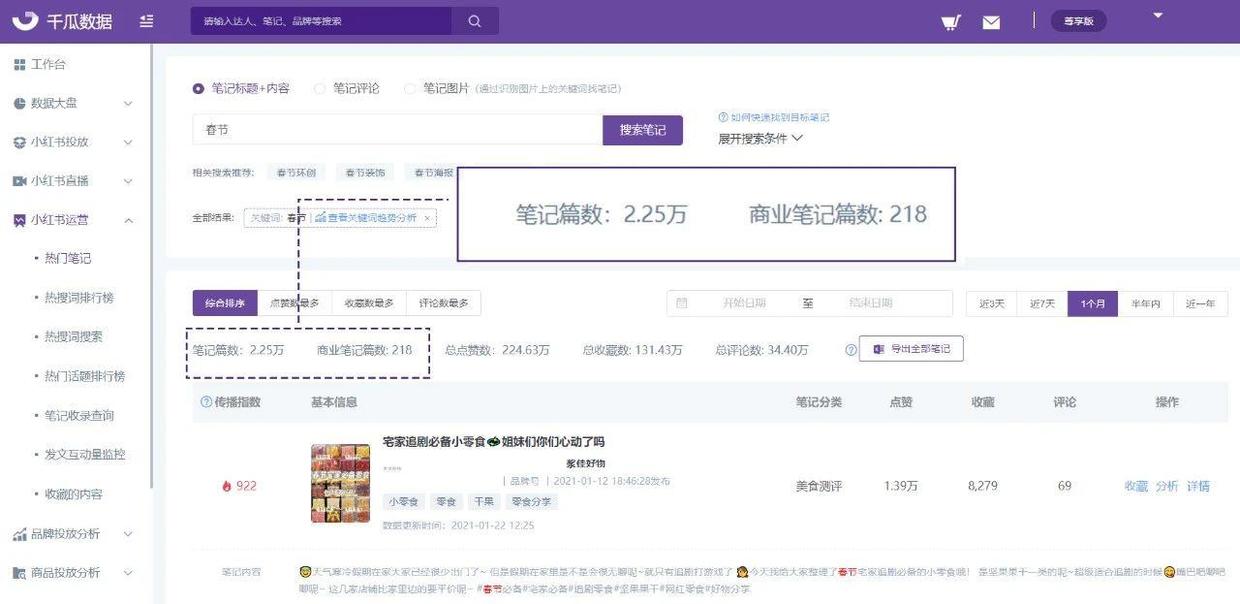Viewport: 1240px width, 604px height.
Task: Select the 笔记图片 radio button
Action: click(409, 88)
